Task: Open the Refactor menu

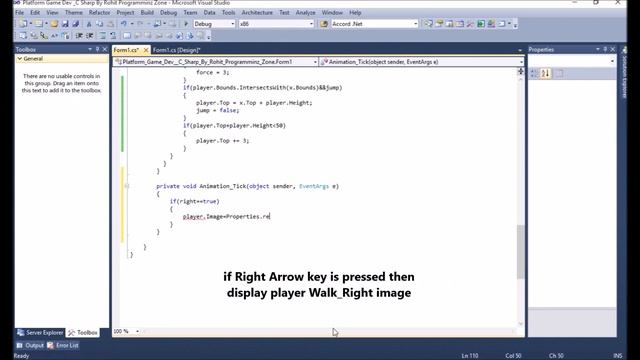Action: tap(100, 13)
